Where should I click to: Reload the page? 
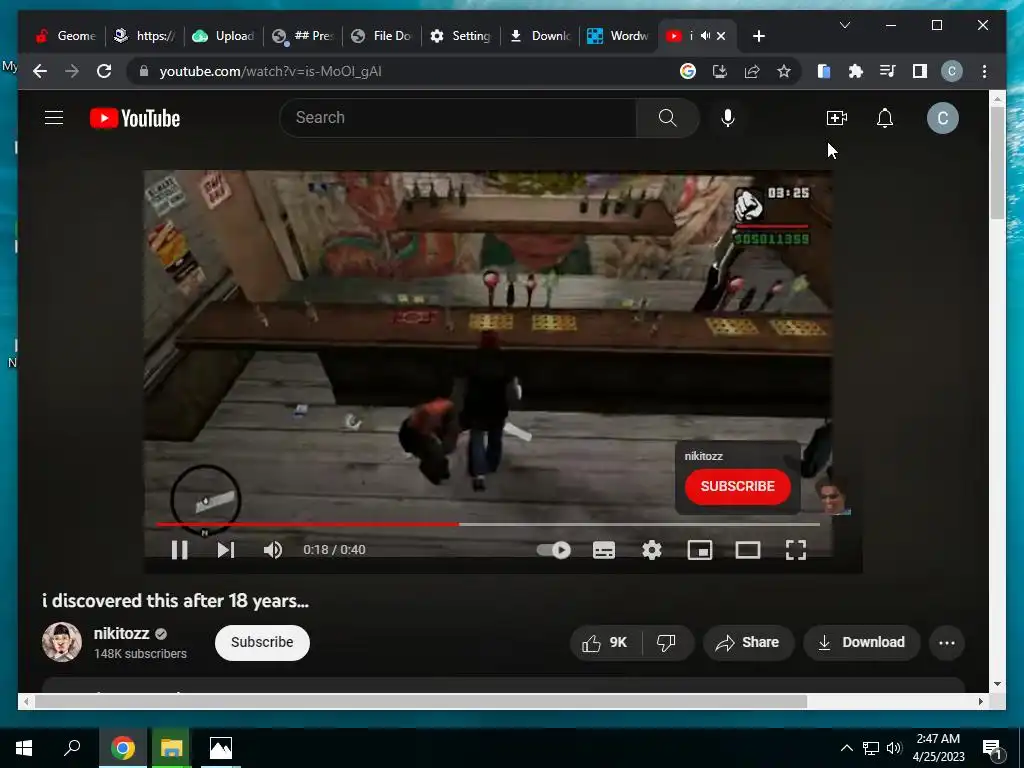[104, 71]
